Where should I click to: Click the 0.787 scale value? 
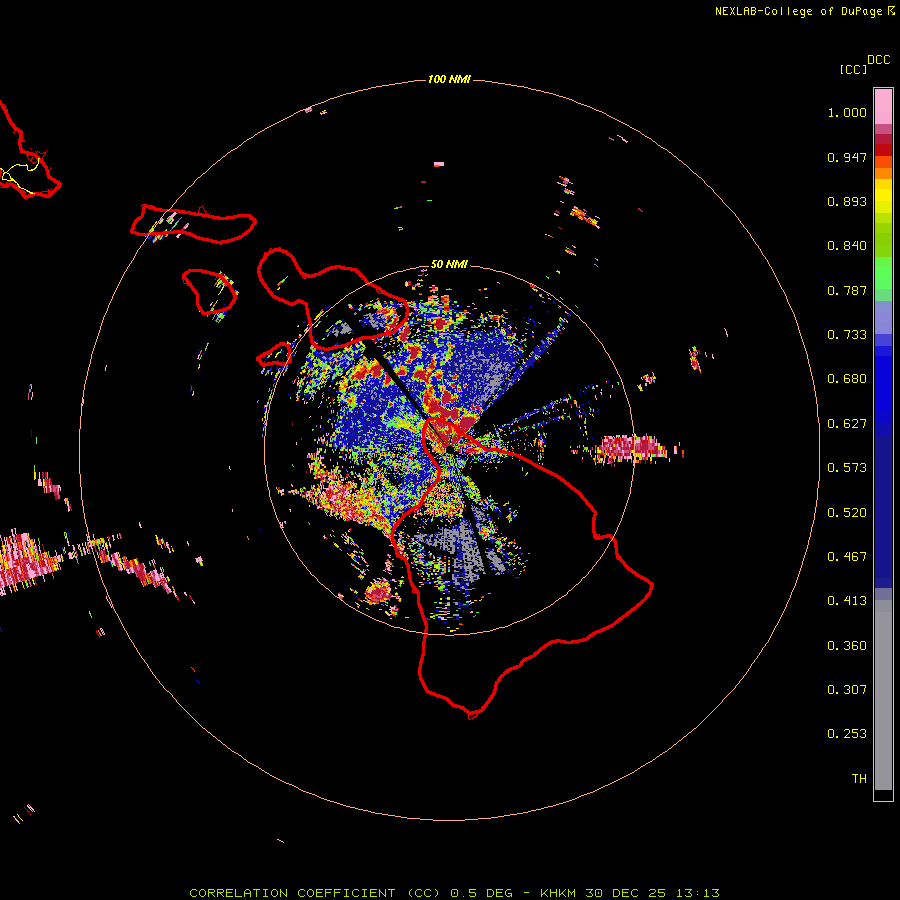point(847,290)
